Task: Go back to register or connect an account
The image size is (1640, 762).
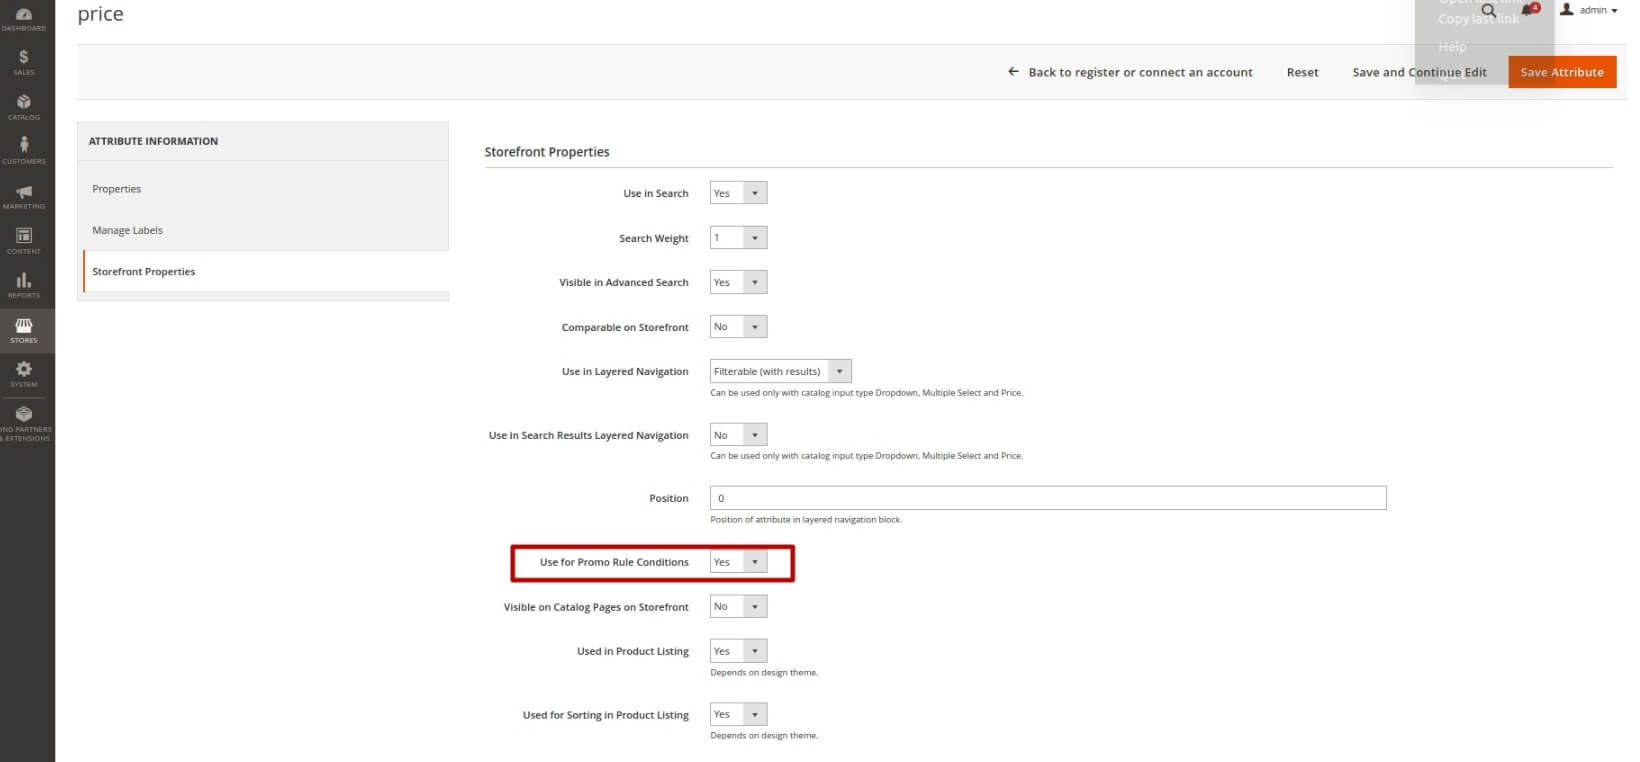Action: point(1130,72)
